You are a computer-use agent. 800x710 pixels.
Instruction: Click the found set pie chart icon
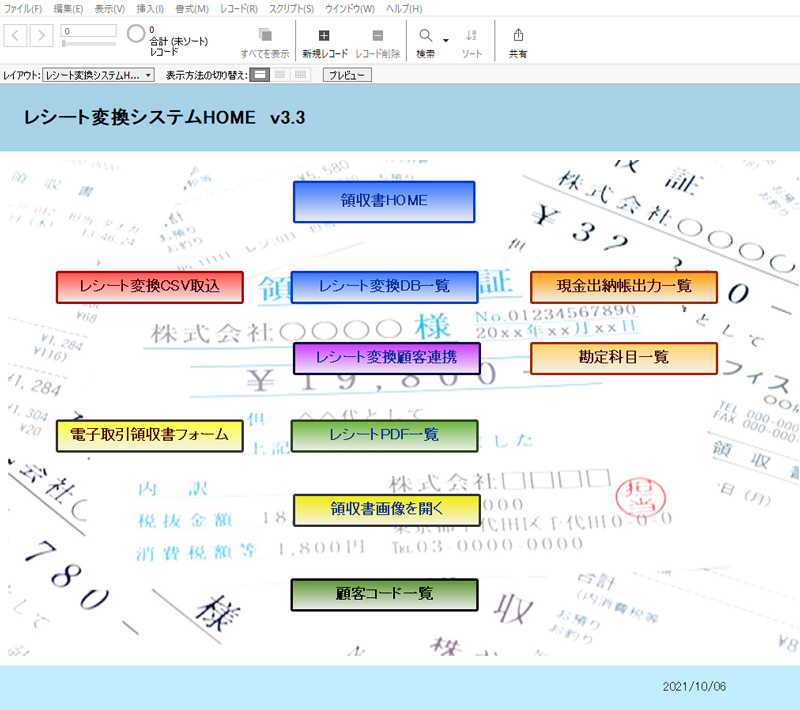[x=136, y=35]
